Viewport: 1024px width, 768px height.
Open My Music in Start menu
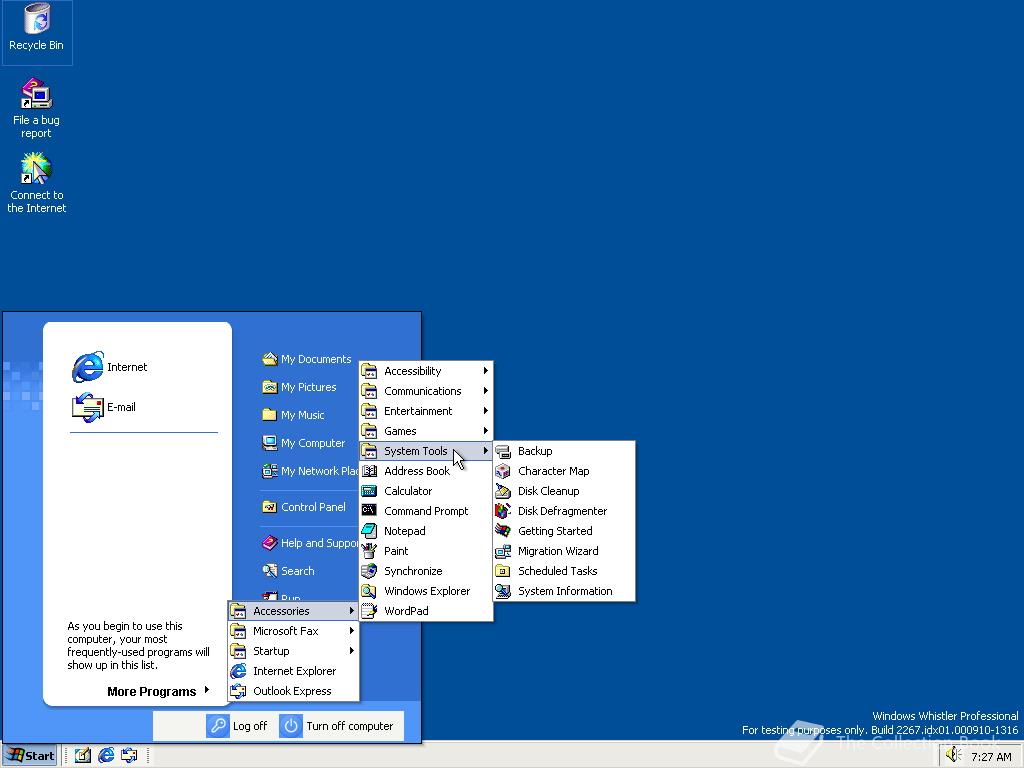(293, 415)
